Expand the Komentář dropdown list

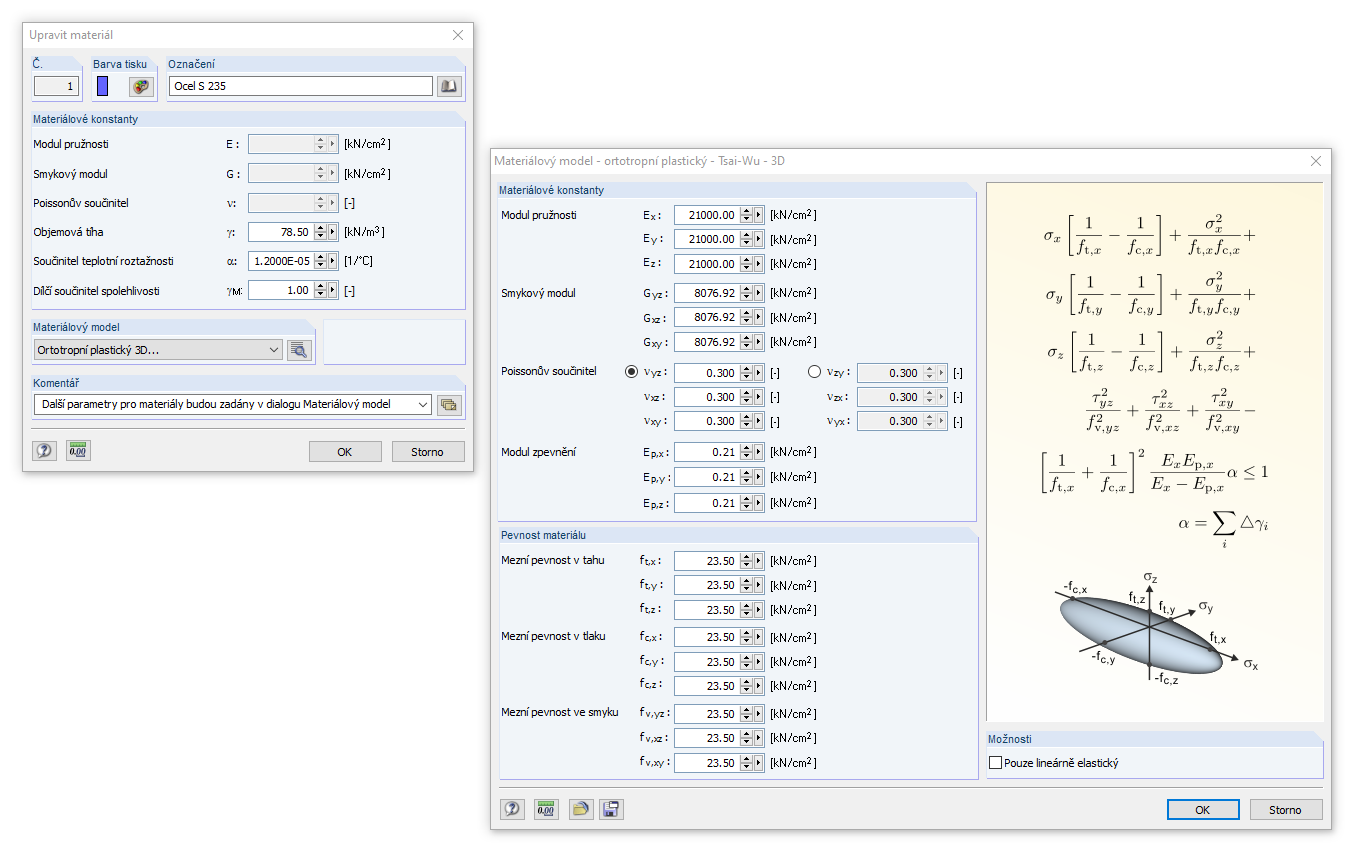pos(423,405)
